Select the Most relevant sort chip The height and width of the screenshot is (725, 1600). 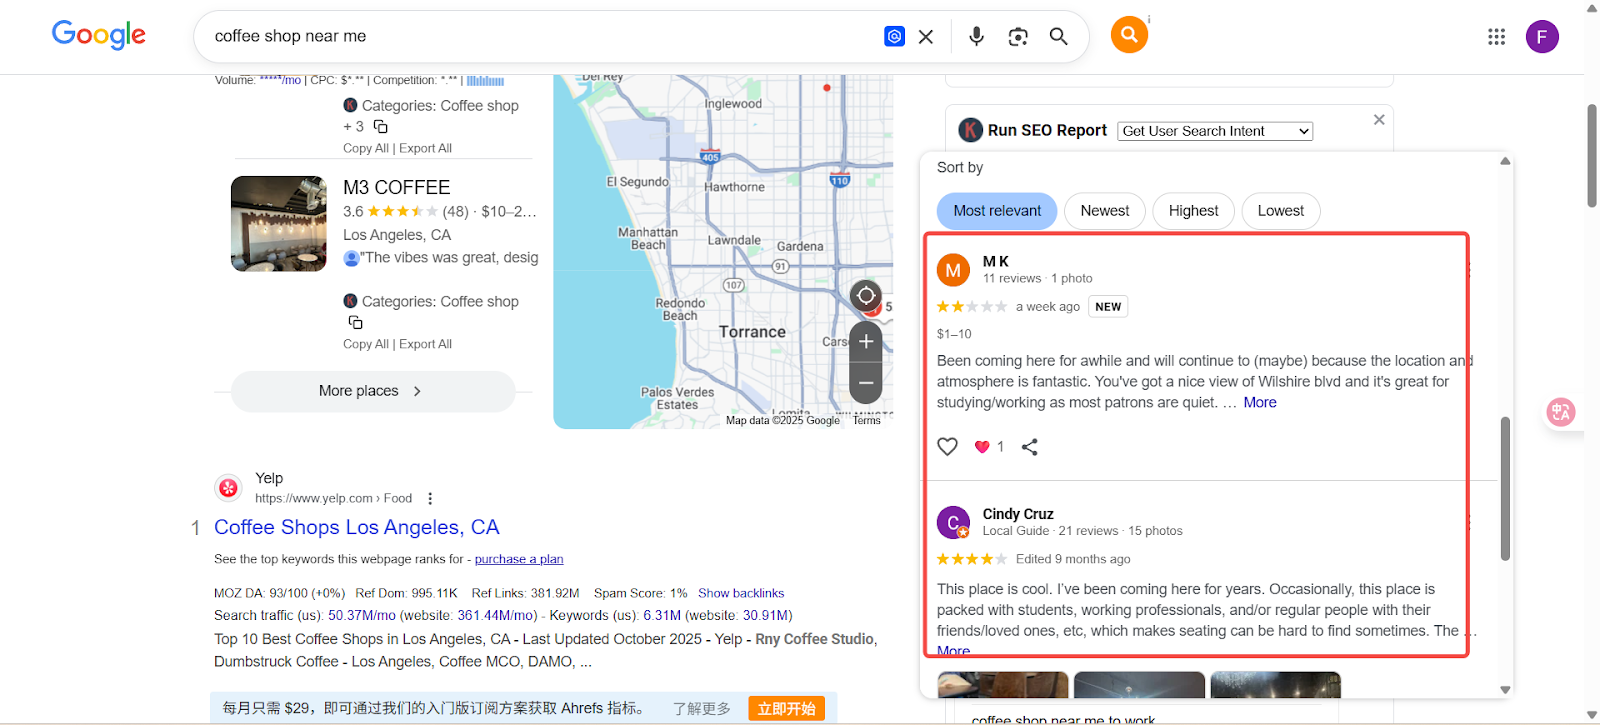pos(997,211)
